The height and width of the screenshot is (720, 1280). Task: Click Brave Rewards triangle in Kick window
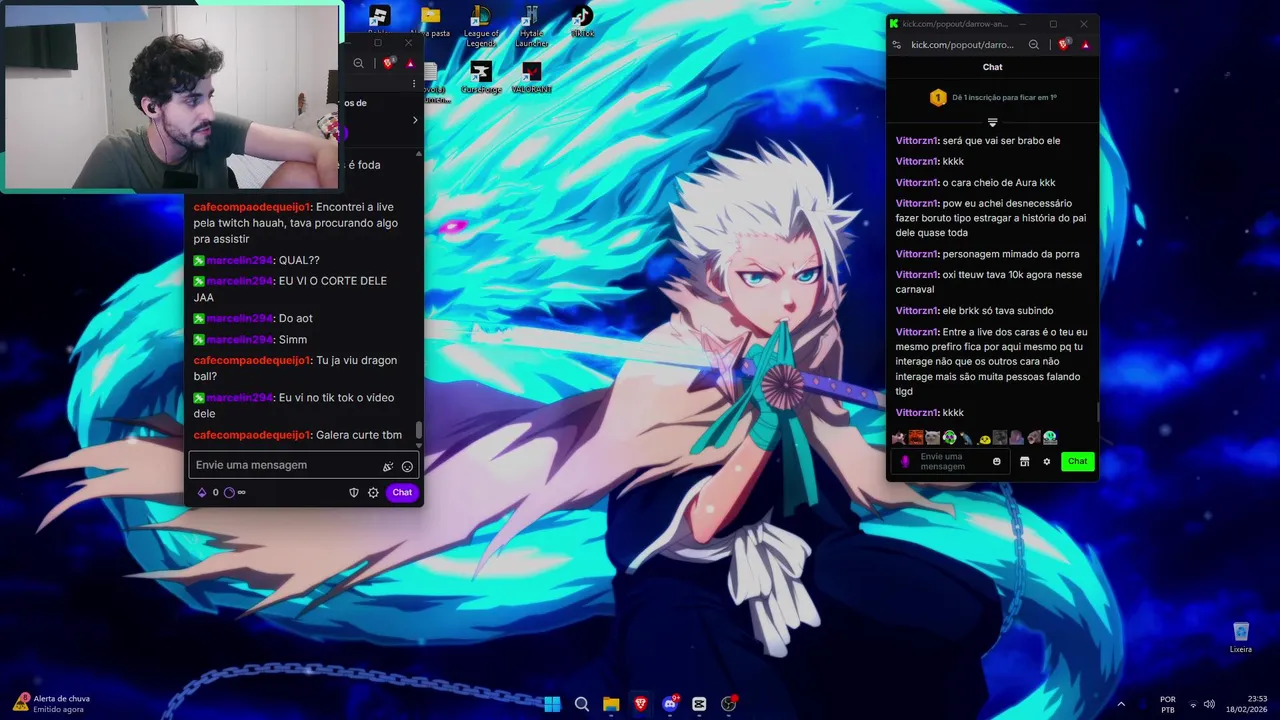pos(1086,45)
